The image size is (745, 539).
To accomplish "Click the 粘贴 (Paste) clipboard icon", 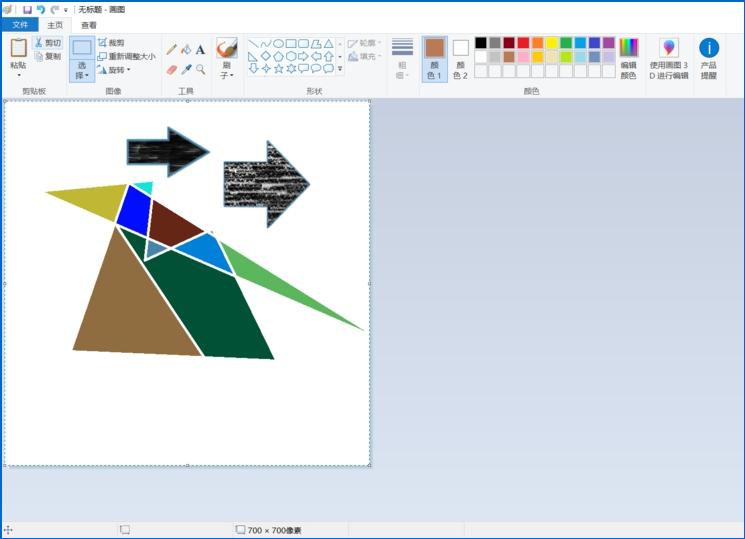I will [x=19, y=48].
